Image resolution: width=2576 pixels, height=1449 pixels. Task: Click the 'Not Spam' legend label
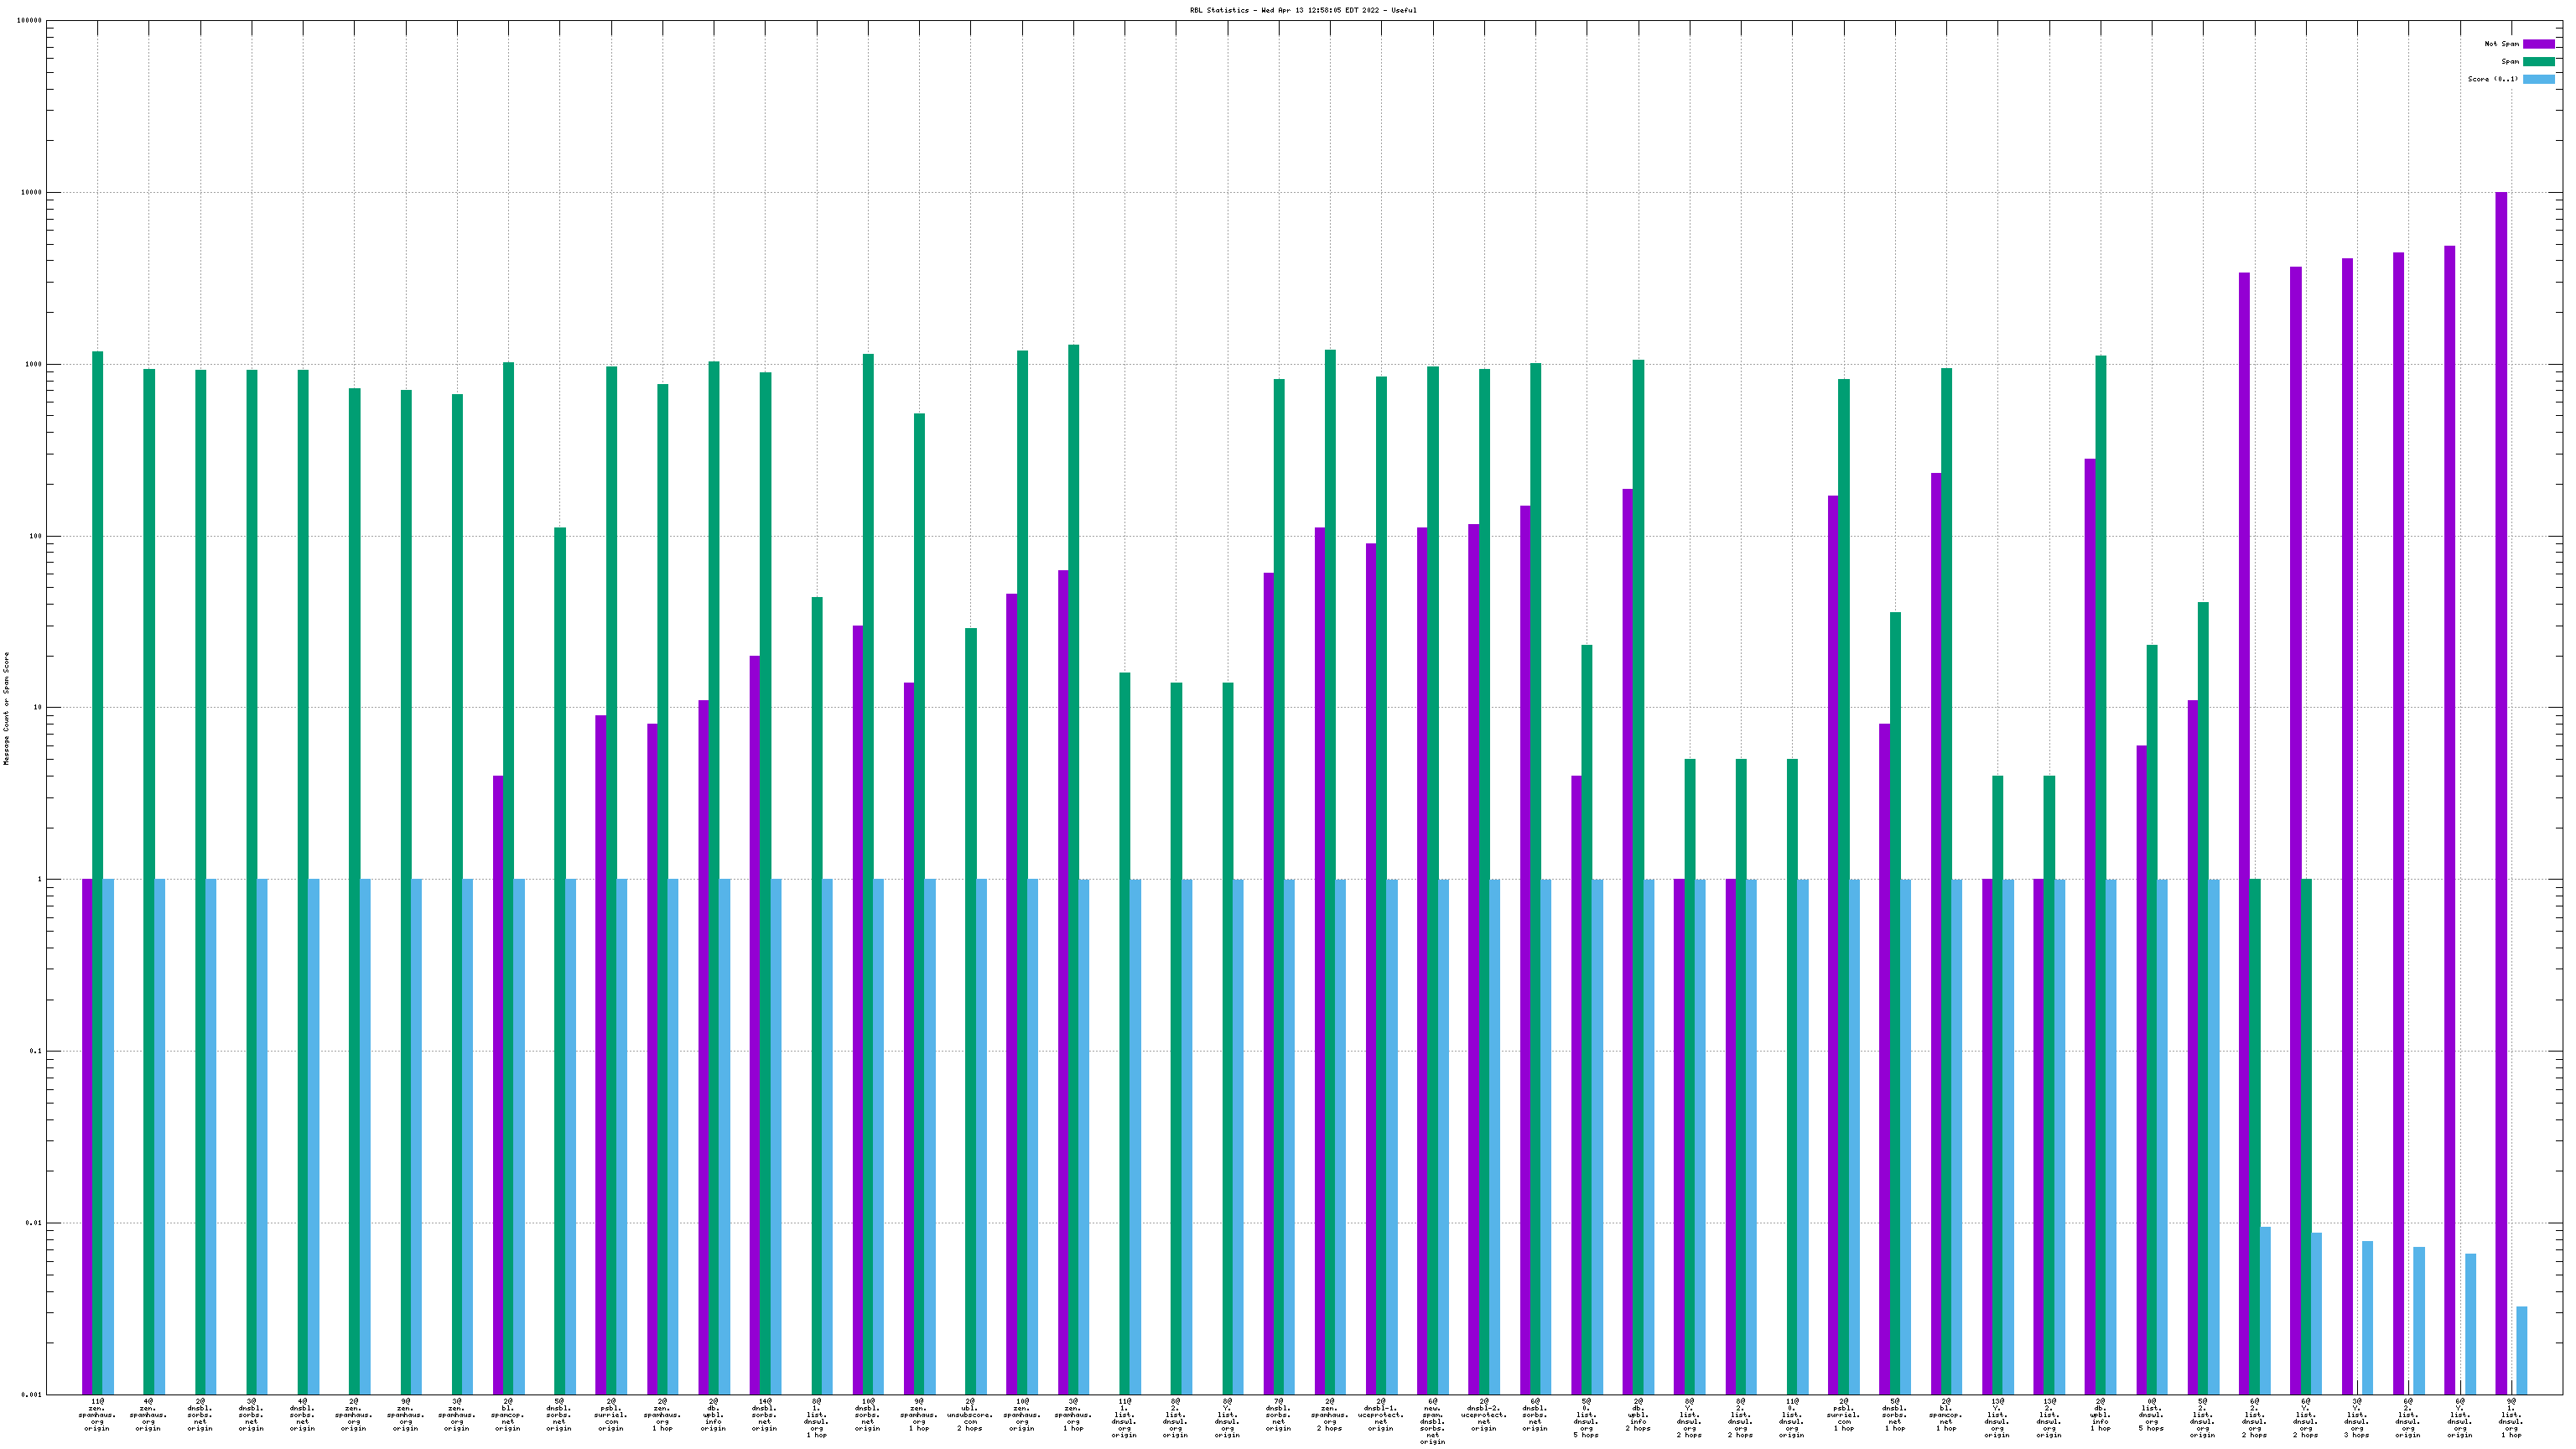click(x=2501, y=44)
